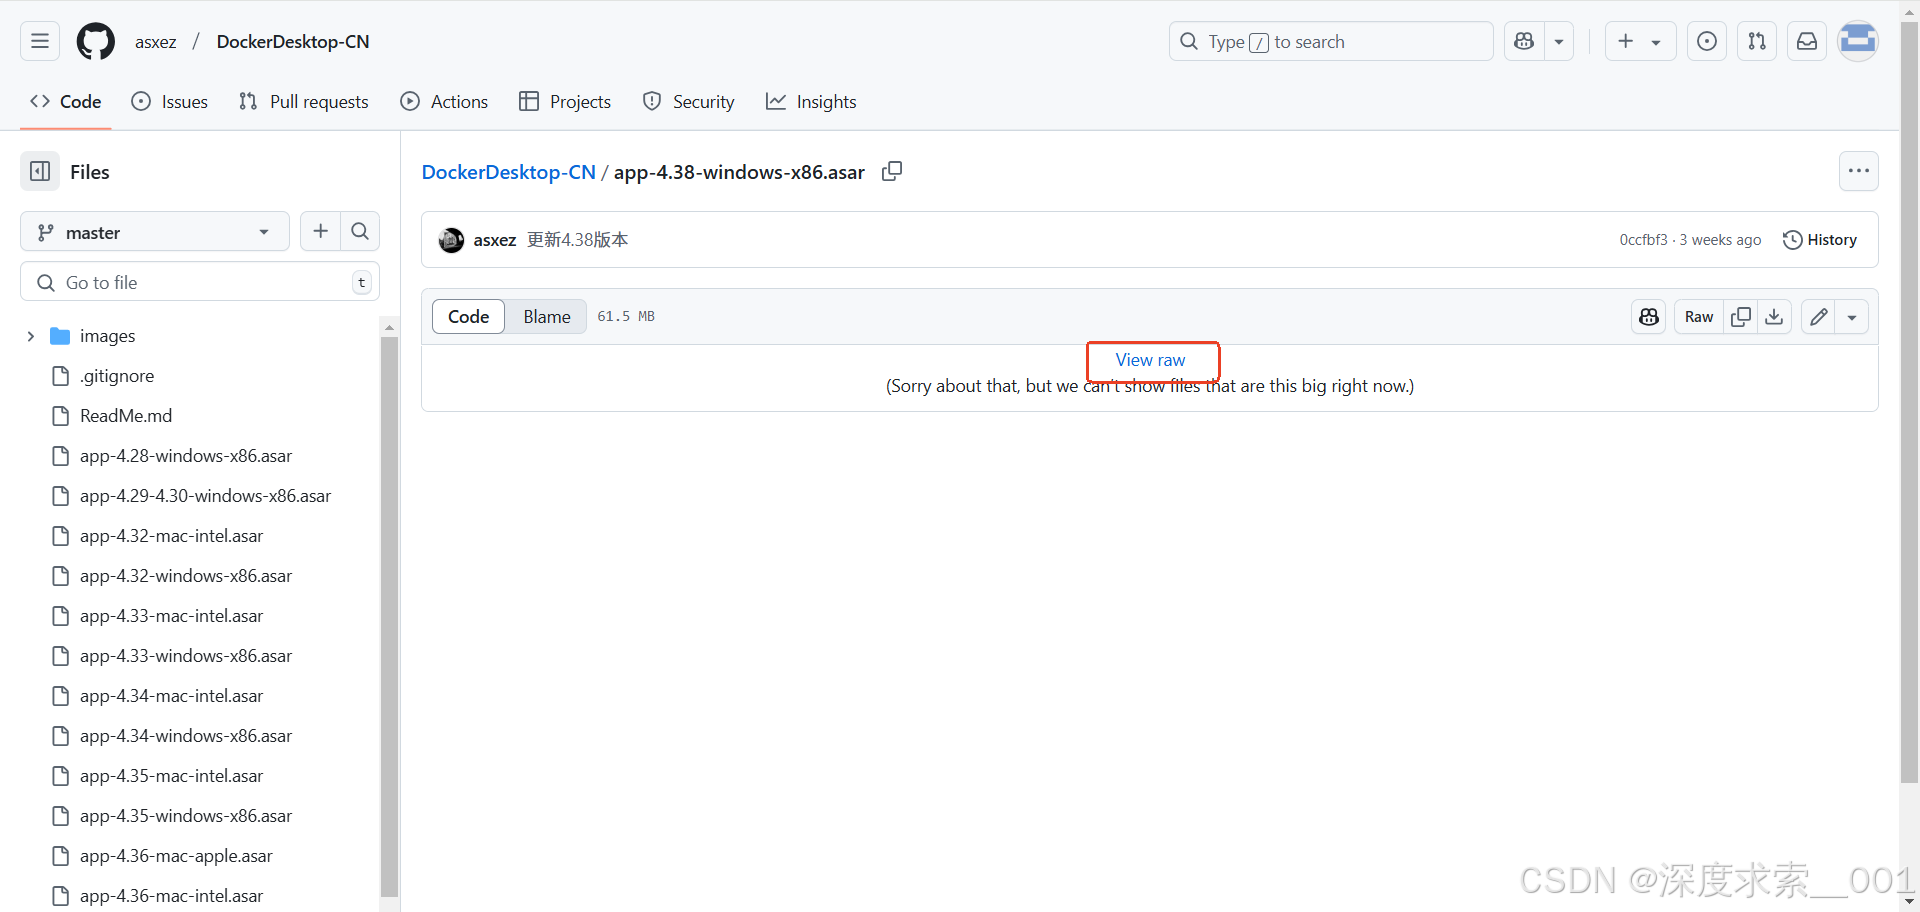This screenshot has width=1920, height=912.
Task: Click the View raw link
Action: pos(1150,360)
